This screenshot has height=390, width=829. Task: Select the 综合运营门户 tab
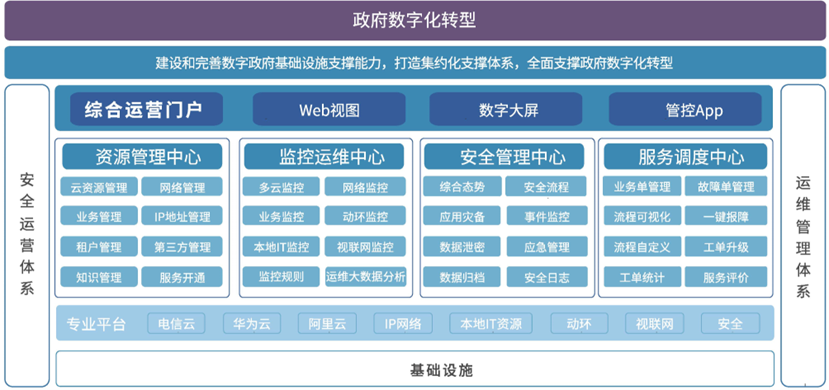coord(146,109)
